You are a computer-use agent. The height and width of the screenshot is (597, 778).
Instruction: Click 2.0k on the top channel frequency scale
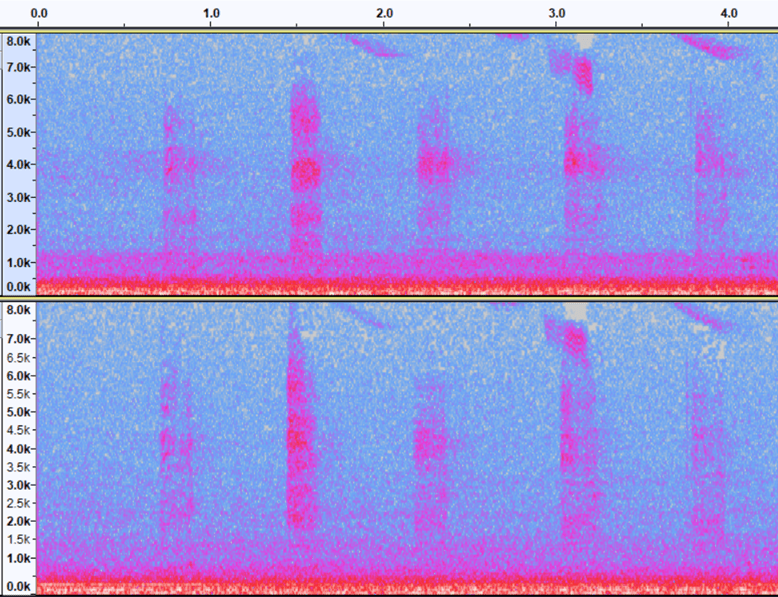point(19,229)
